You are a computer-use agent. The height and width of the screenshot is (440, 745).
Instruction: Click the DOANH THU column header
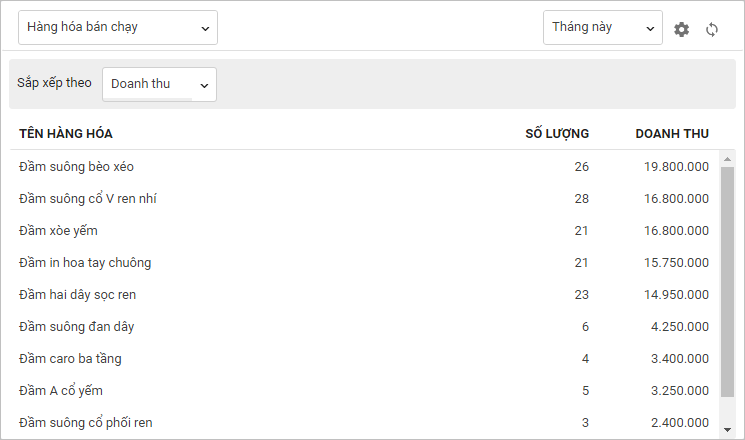pos(672,134)
